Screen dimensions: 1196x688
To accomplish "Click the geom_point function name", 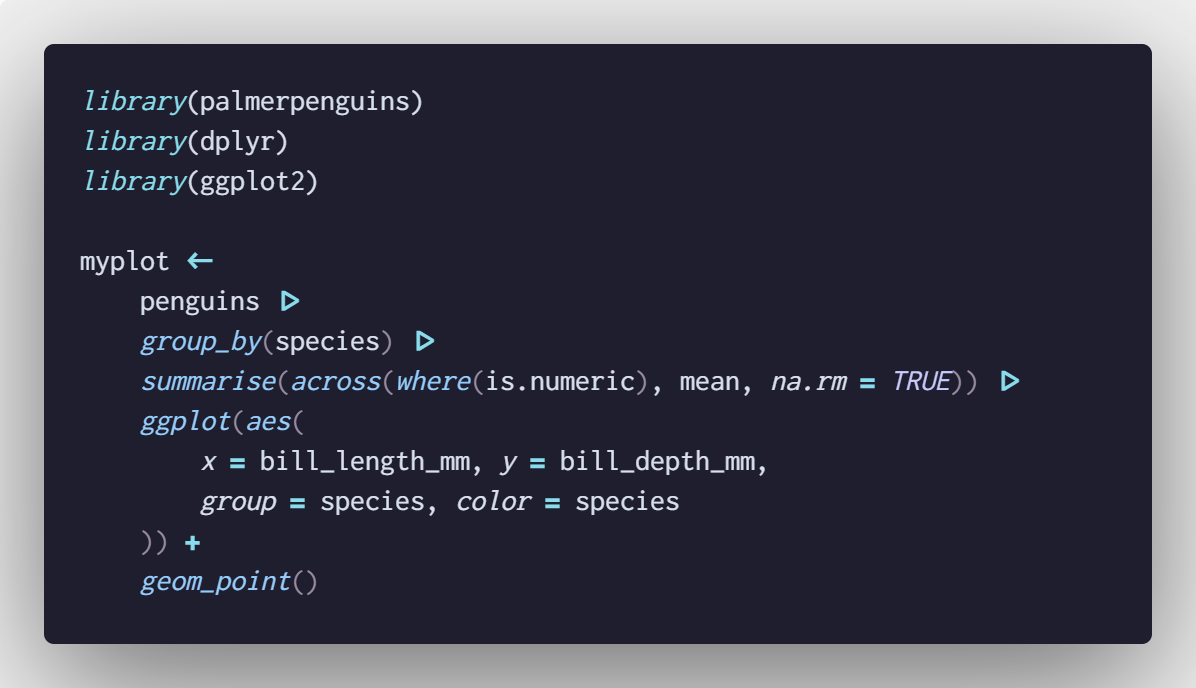I will click(x=215, y=581).
